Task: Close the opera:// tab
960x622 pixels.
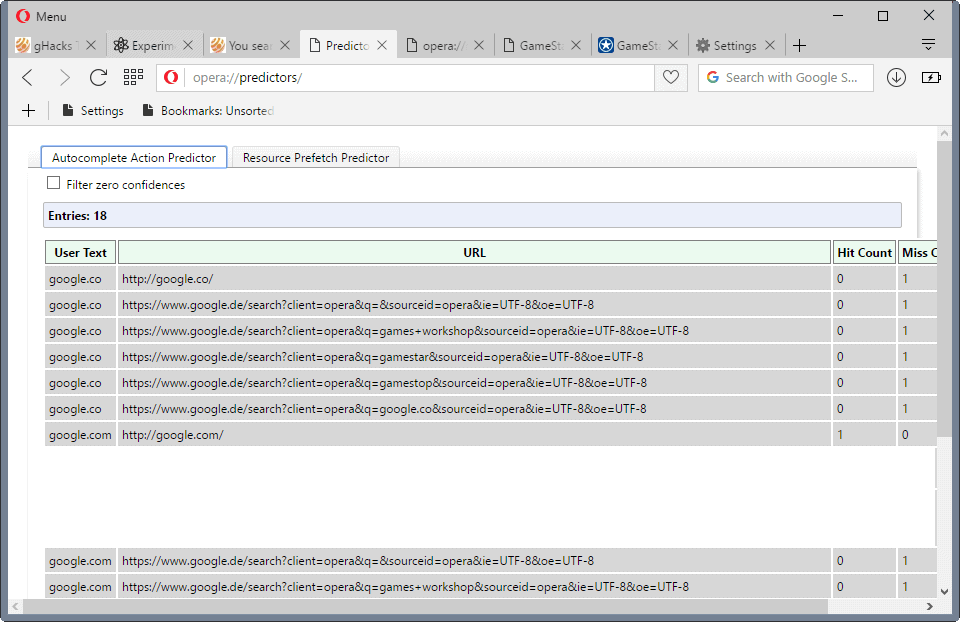Action: 479,45
